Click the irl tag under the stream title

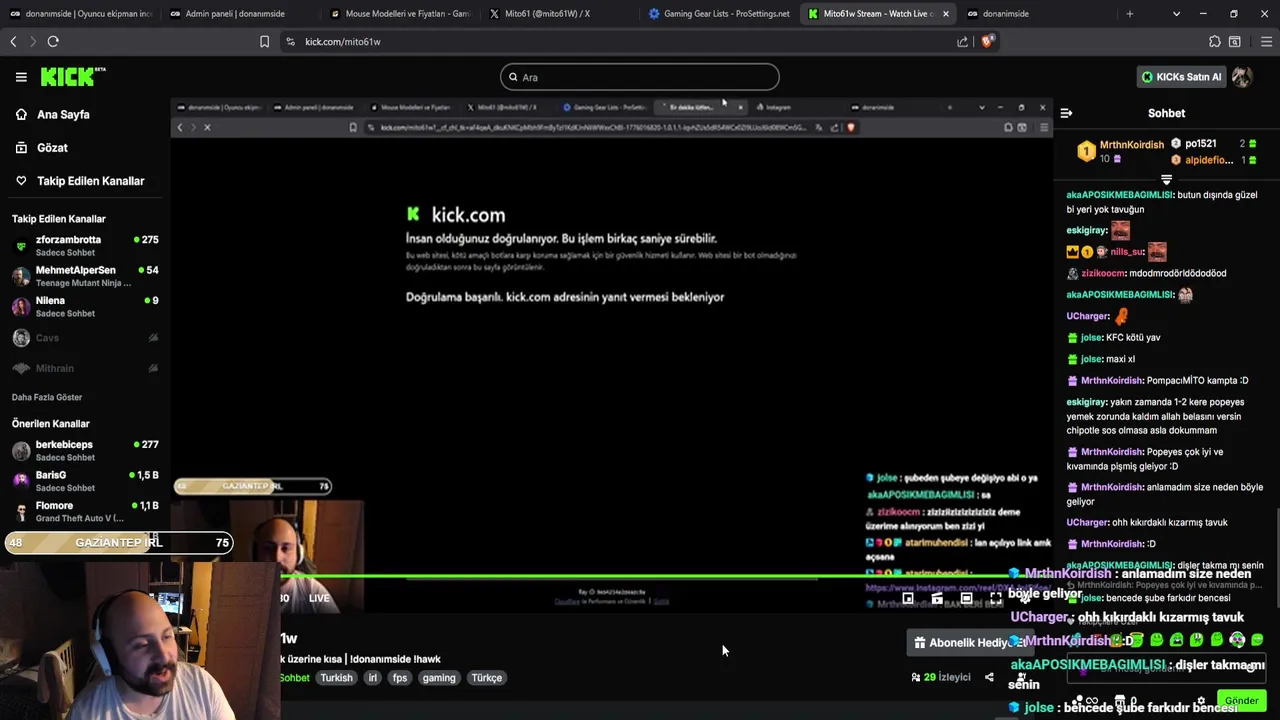point(373,677)
